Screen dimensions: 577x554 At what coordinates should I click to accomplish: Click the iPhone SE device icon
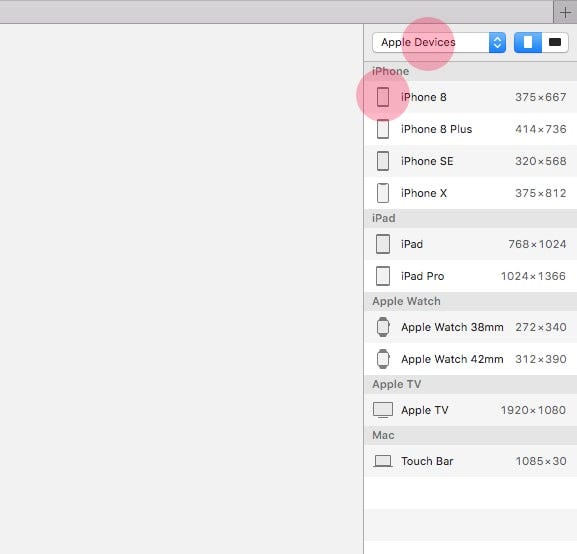[383, 161]
